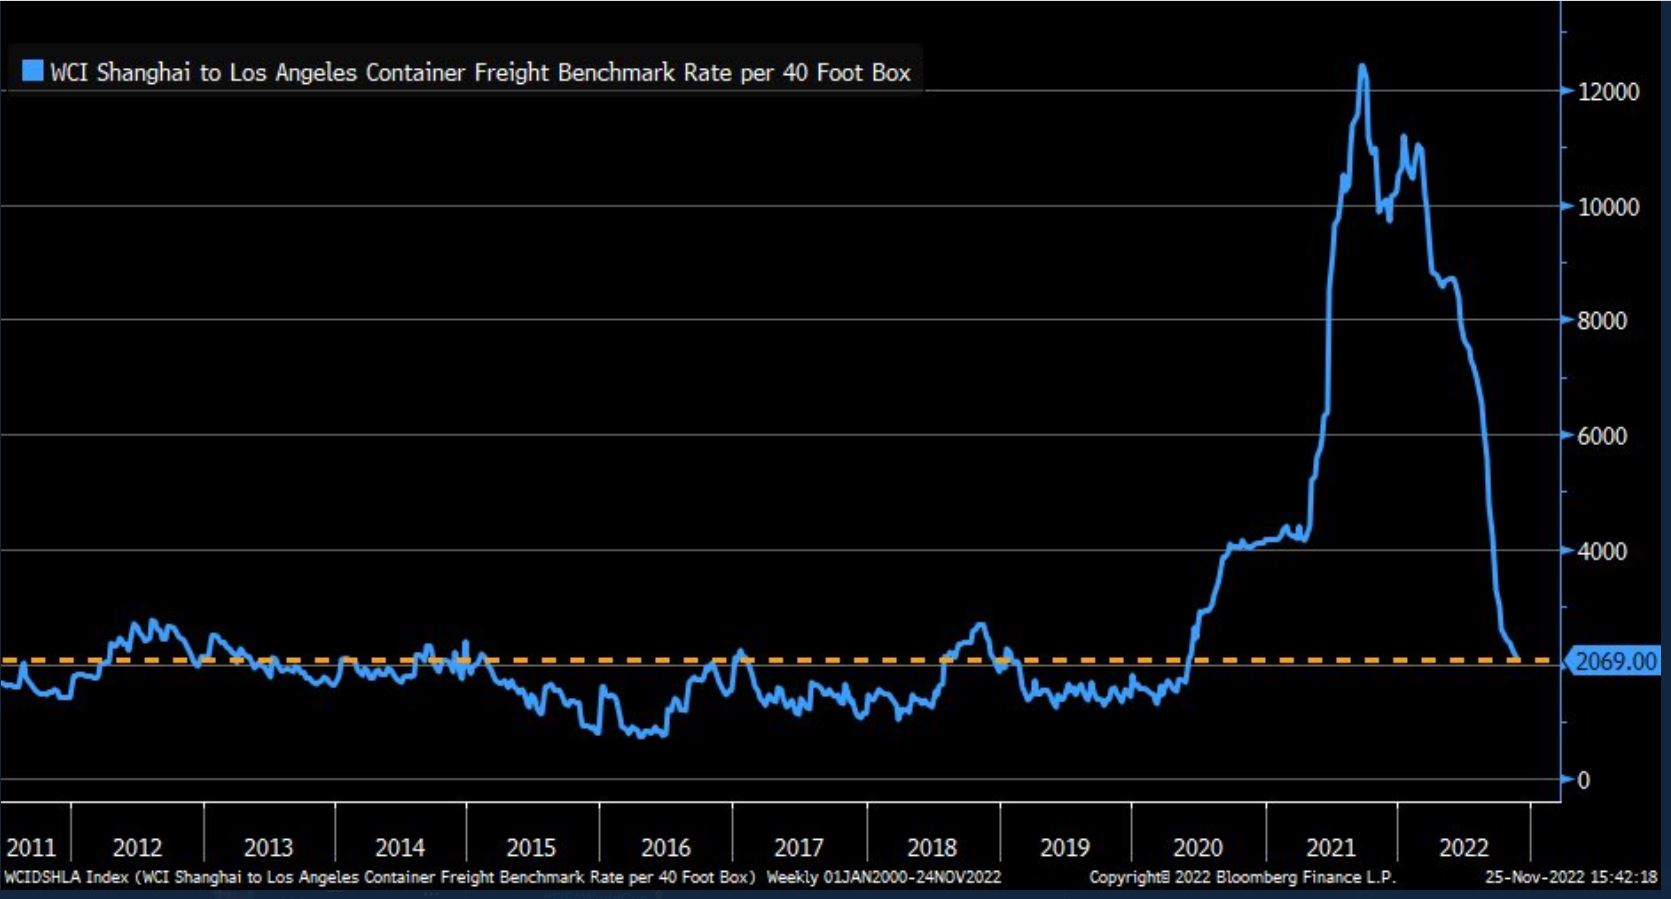Viewport: 1671px width, 899px height.
Task: Select the 2016 year on the time axis
Action: (x=665, y=848)
